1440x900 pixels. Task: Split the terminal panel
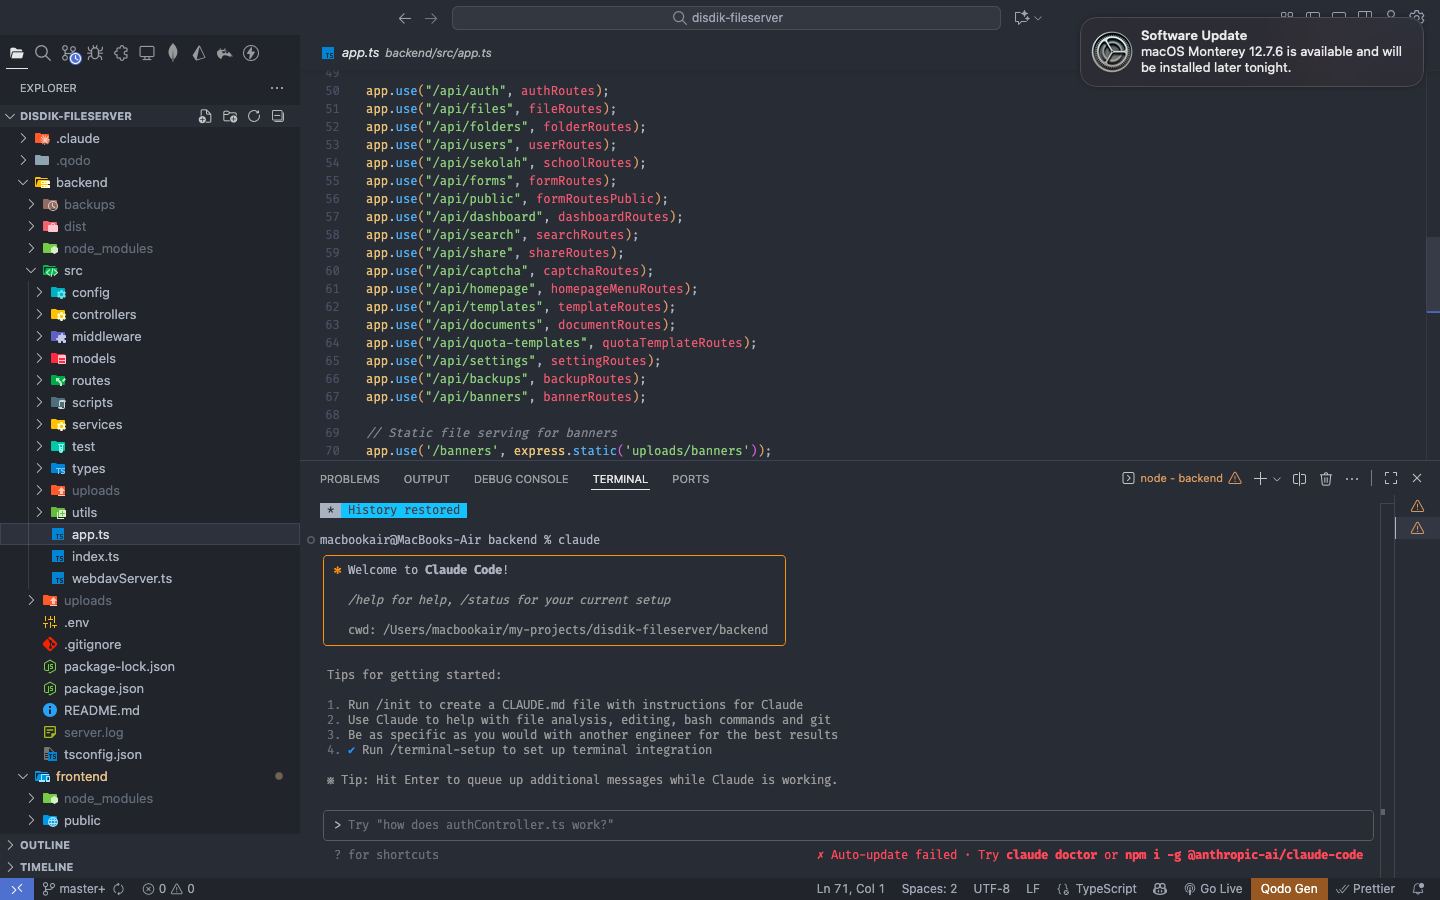[1299, 479]
